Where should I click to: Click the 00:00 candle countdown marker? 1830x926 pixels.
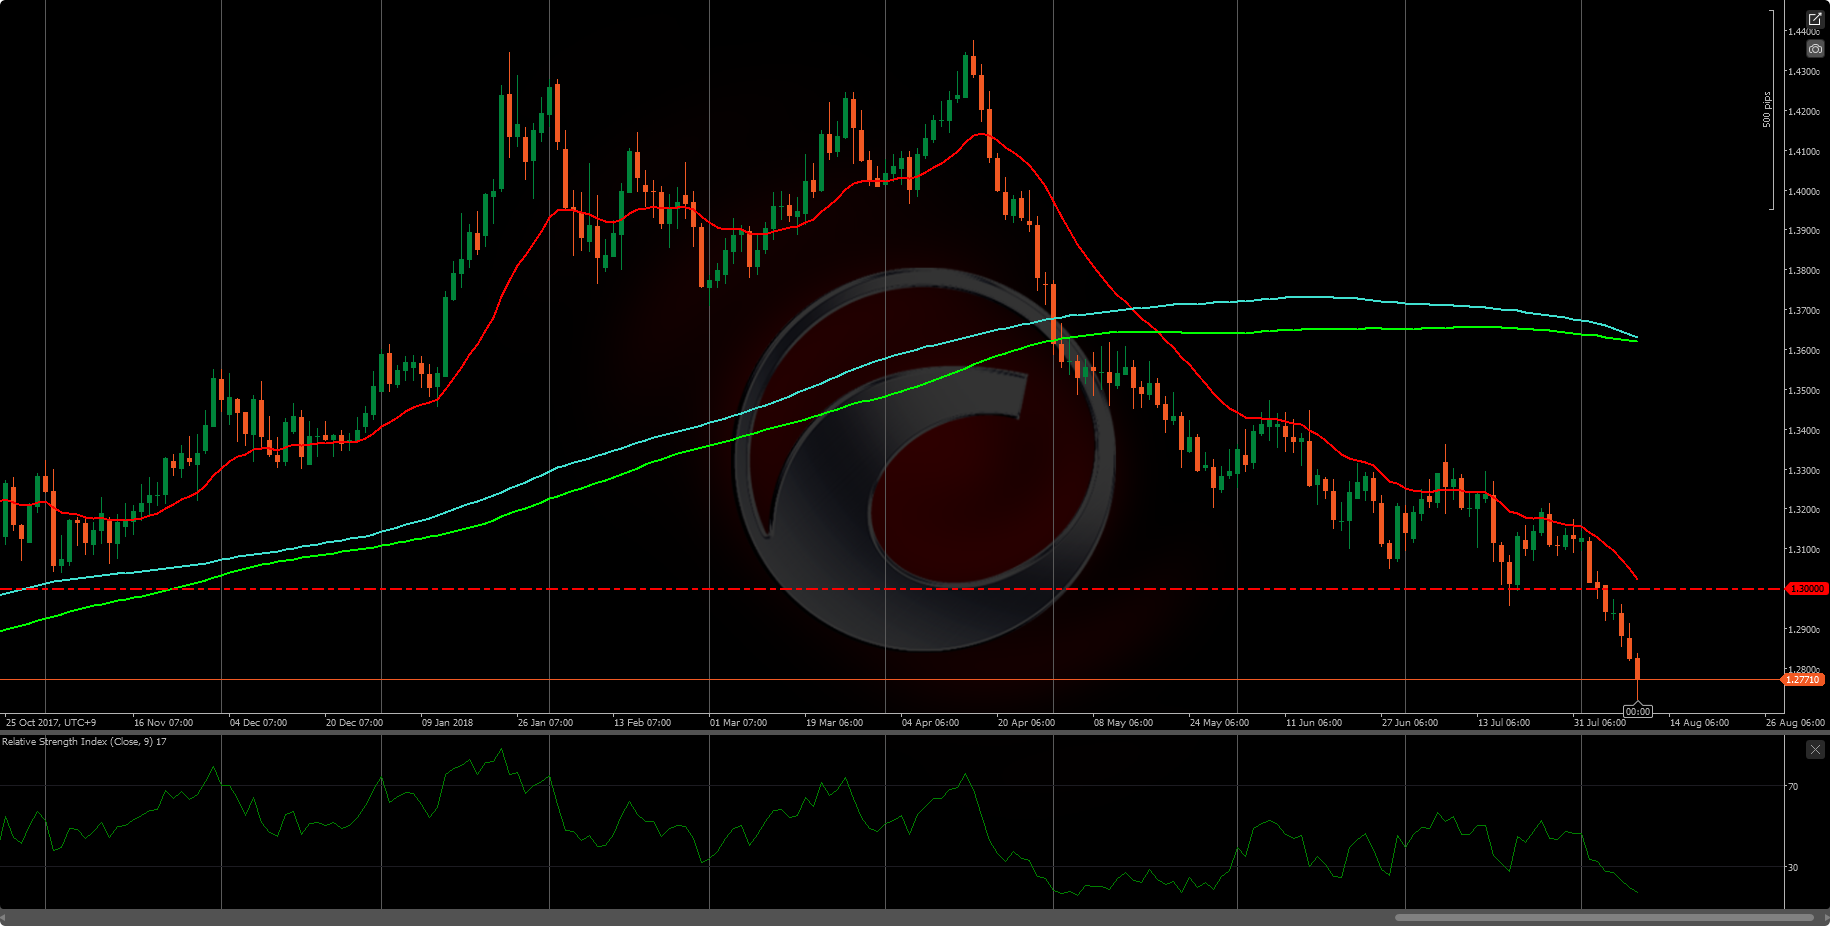click(x=1638, y=711)
